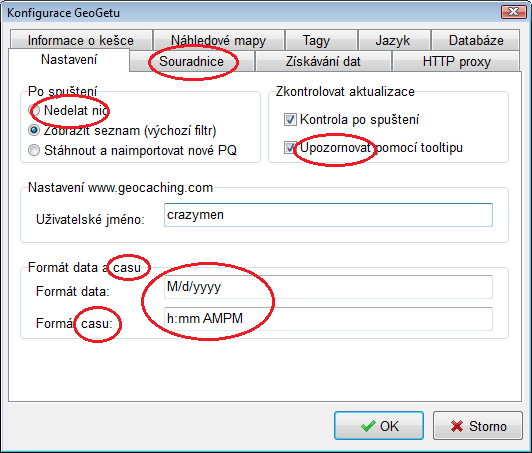The height and width of the screenshot is (453, 532).
Task: Cancel with the Storno button
Action: point(478,426)
